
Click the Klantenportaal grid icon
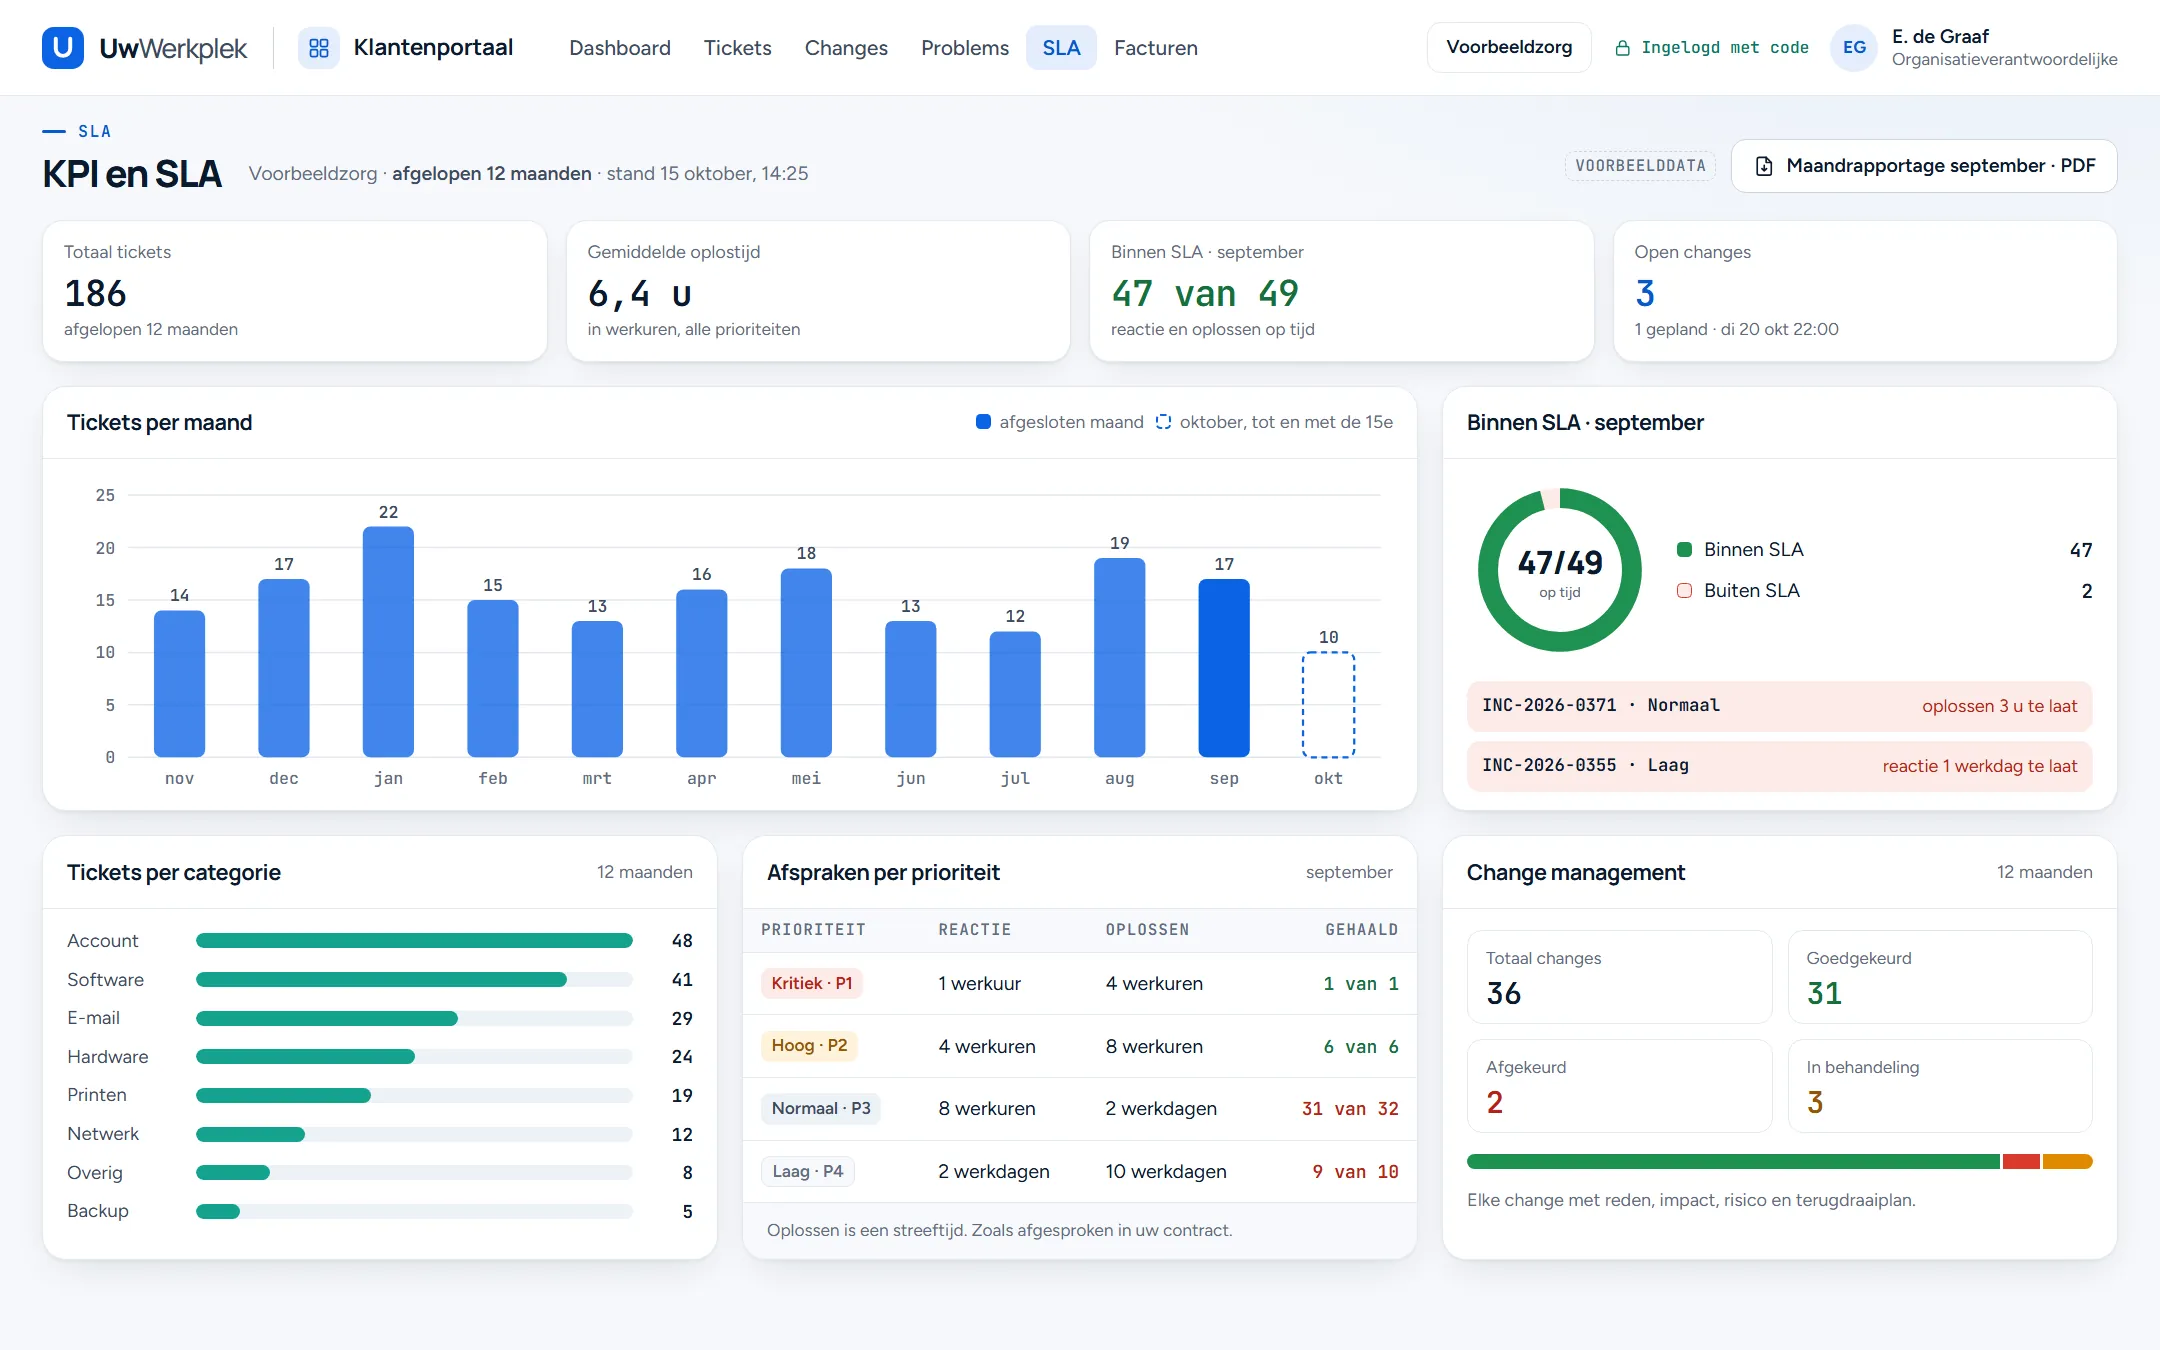point(318,47)
